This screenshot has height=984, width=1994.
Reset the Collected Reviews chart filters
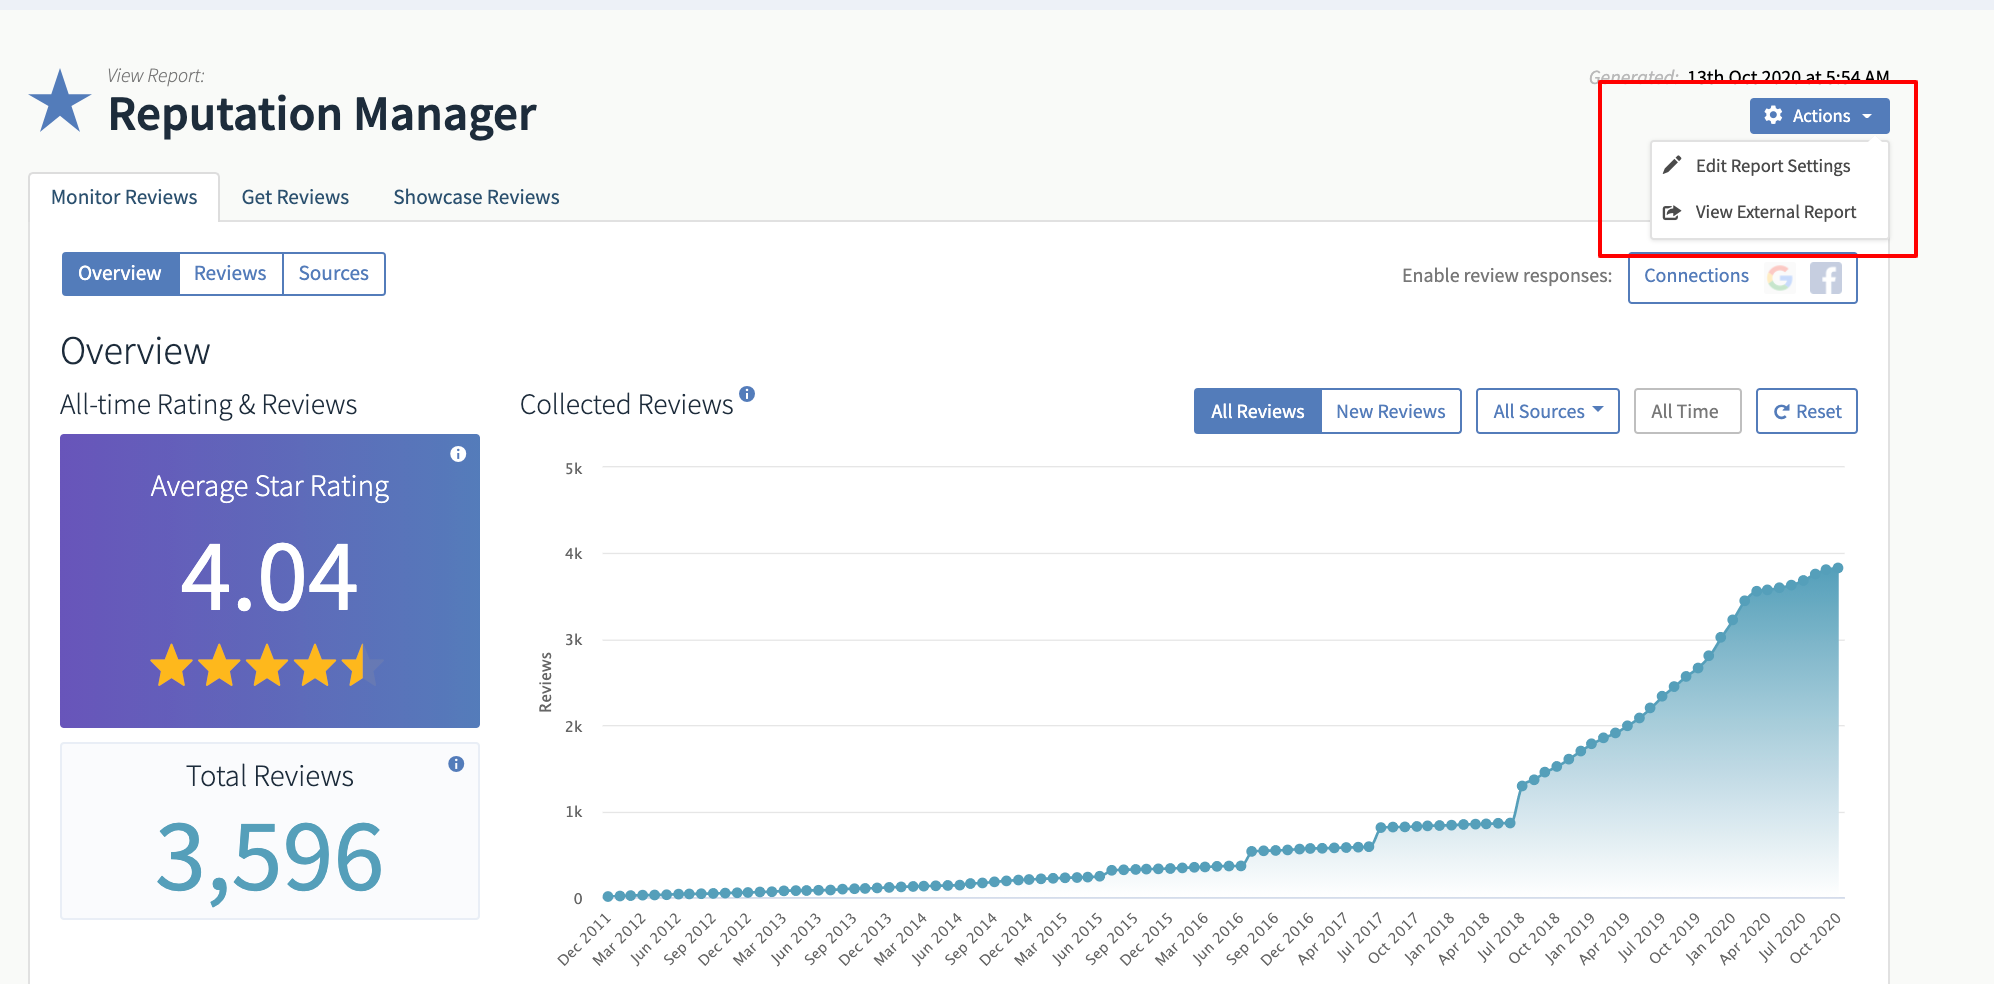tap(1806, 410)
